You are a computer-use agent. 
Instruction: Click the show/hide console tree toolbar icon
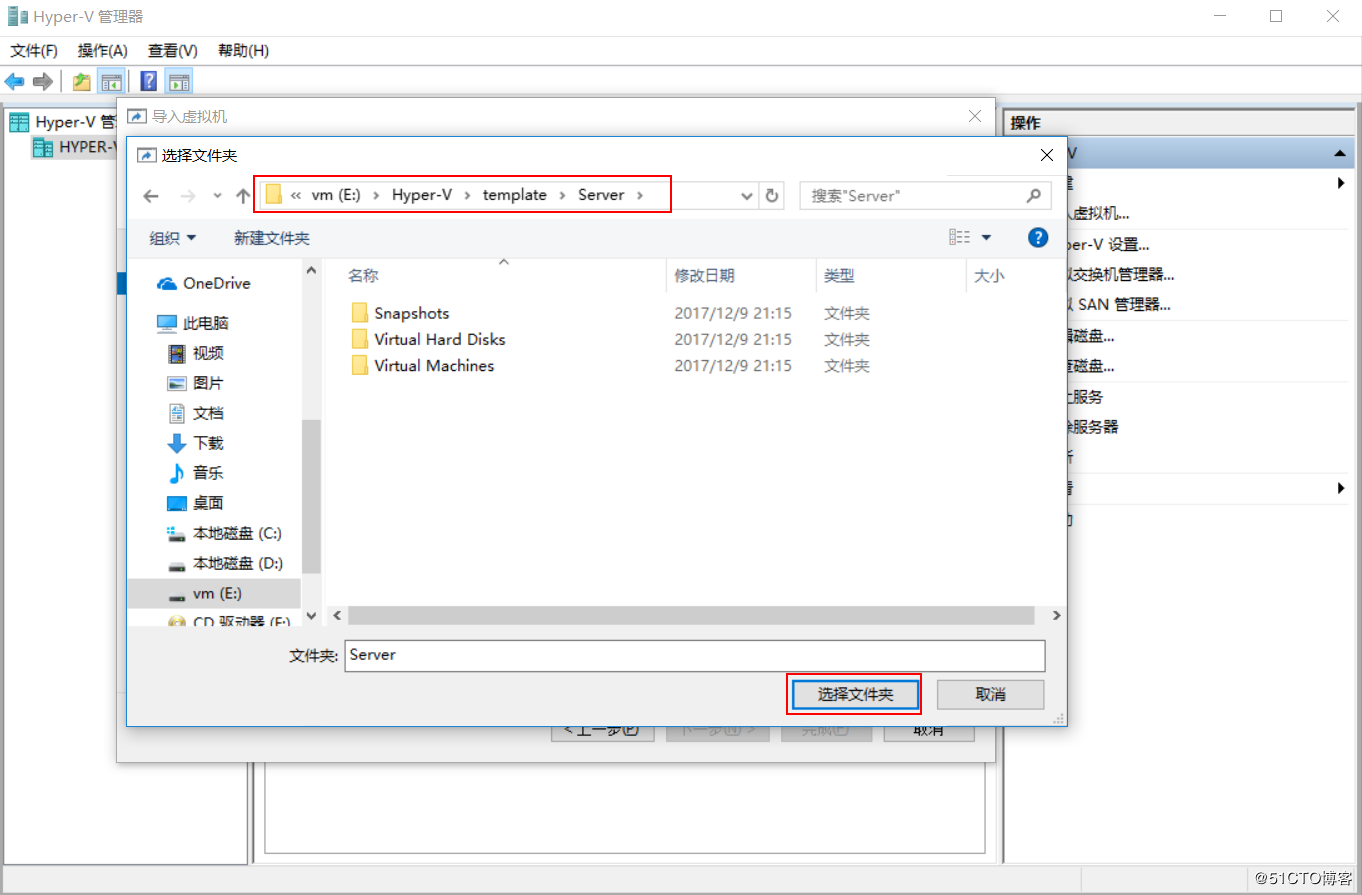111,81
